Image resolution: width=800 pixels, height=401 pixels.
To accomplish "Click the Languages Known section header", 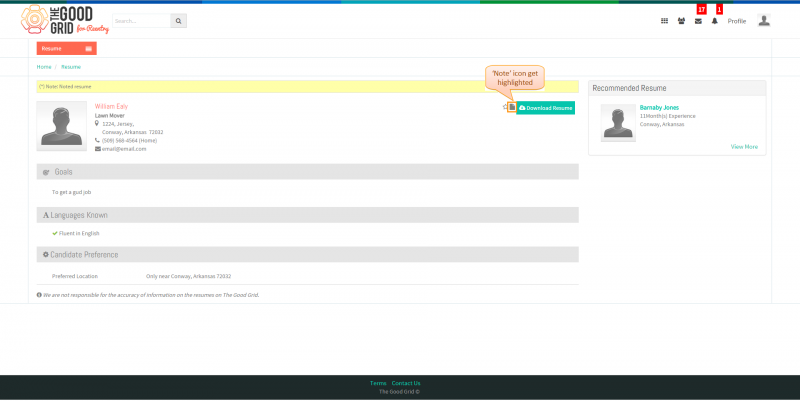I will pyautogui.click(x=308, y=215).
